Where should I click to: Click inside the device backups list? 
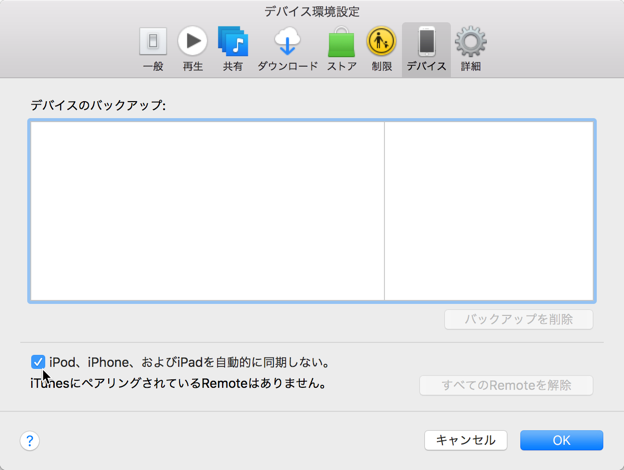point(312,211)
